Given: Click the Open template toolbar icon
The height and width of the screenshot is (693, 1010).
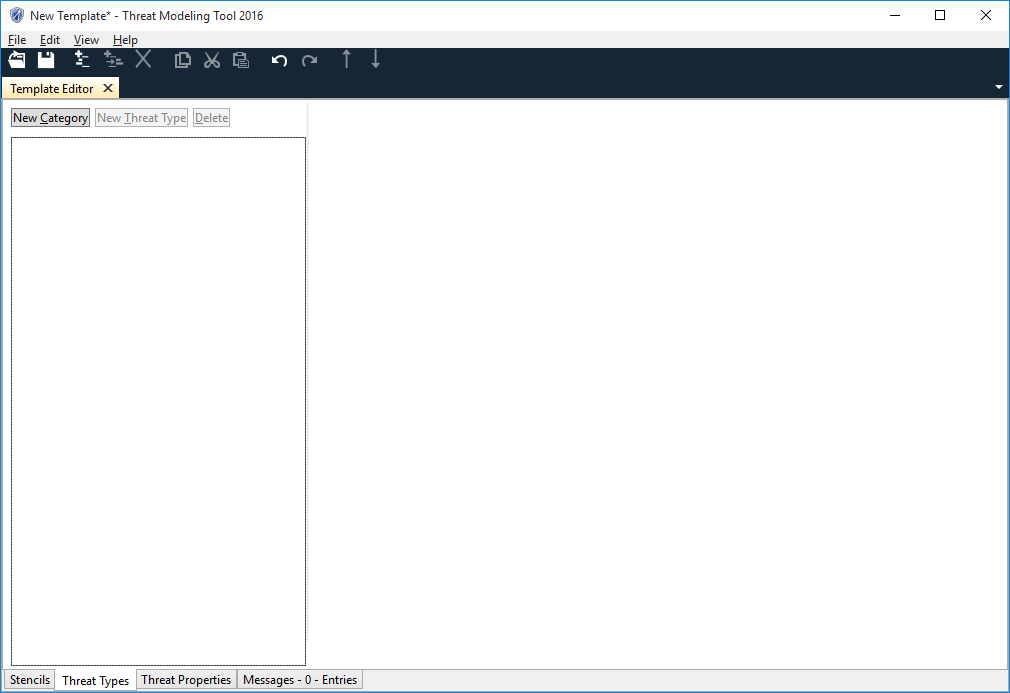Looking at the screenshot, I should 17,60.
